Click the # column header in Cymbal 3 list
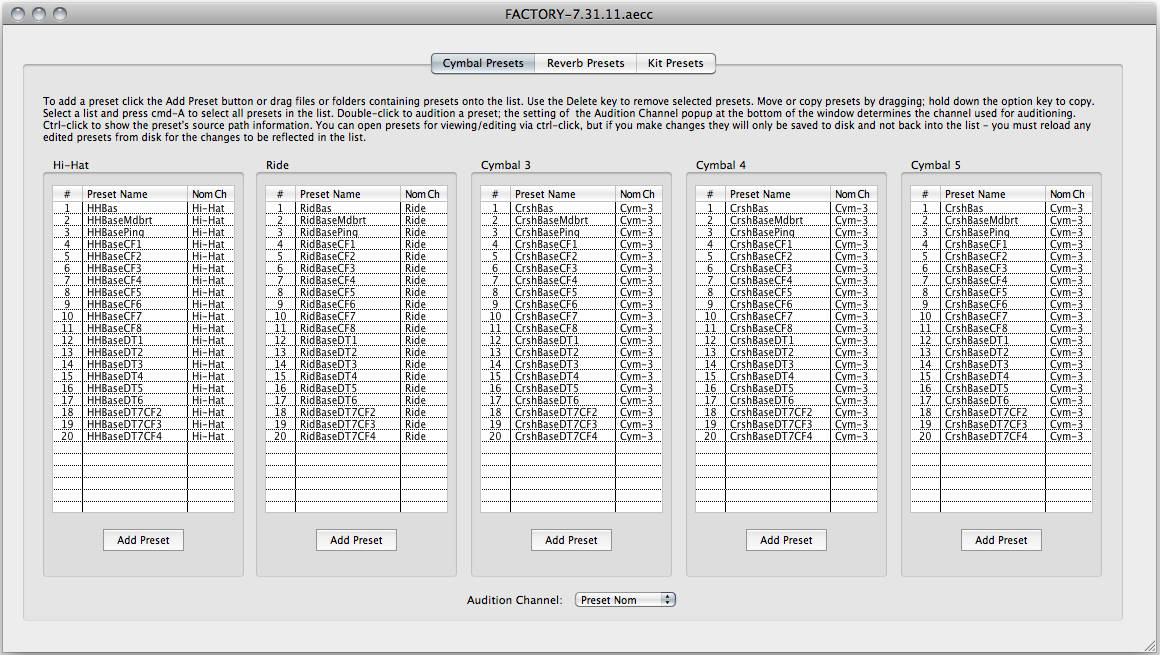The image size is (1160, 655). [x=495, y=194]
